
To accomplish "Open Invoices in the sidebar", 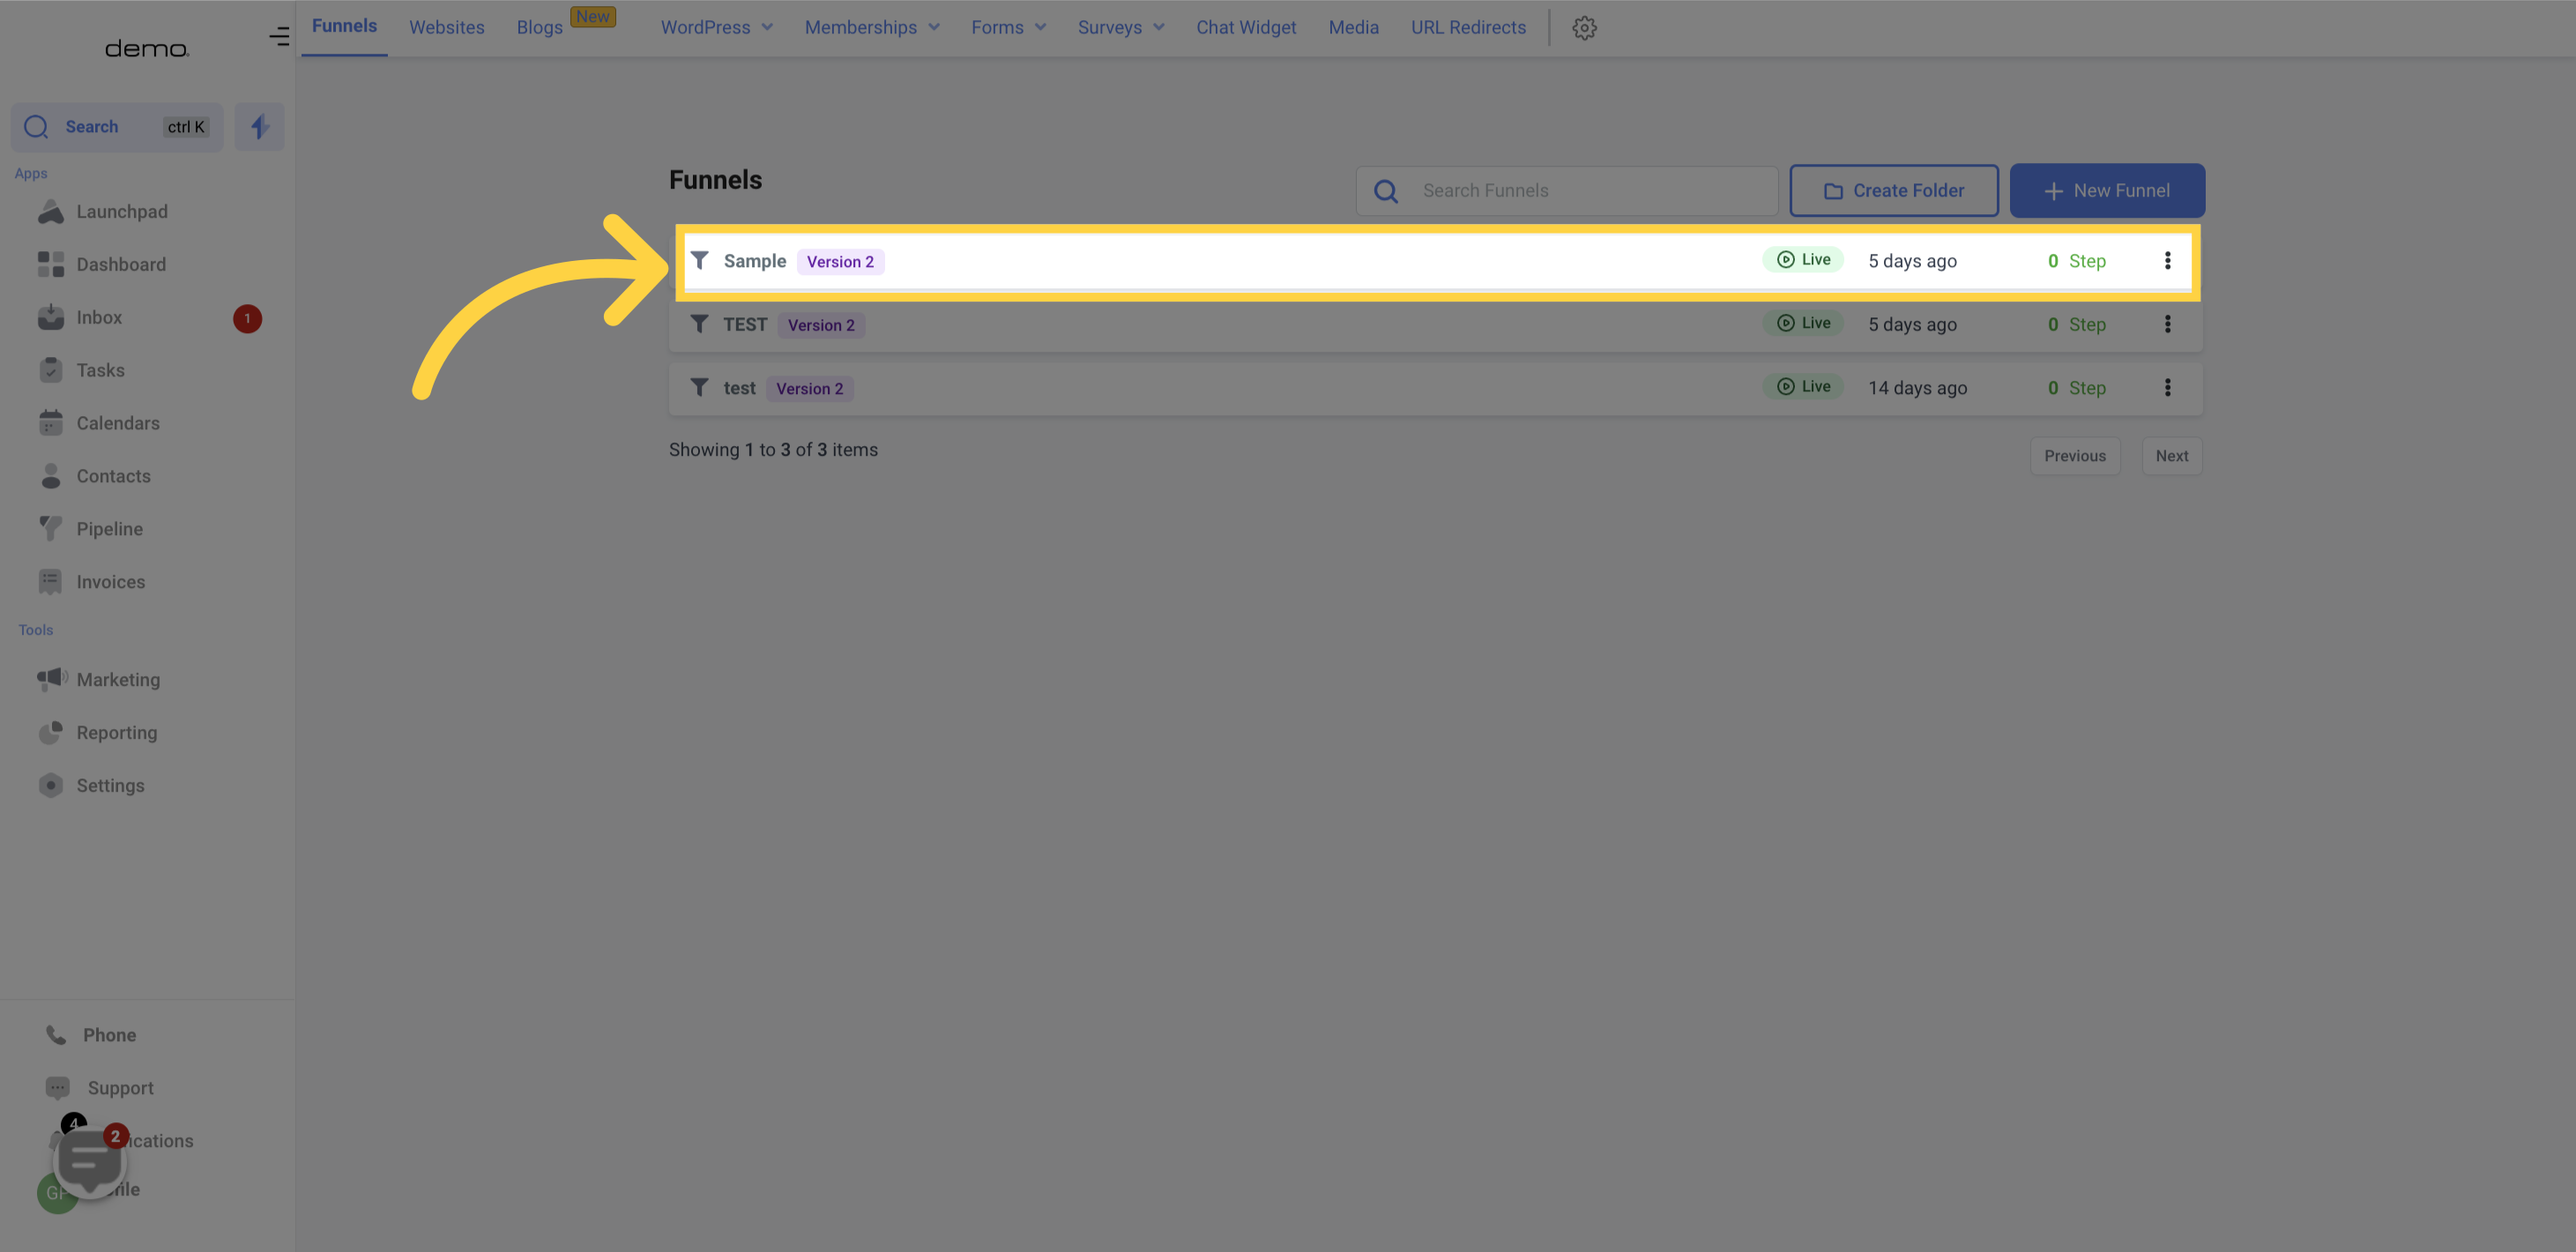I will tap(110, 582).
